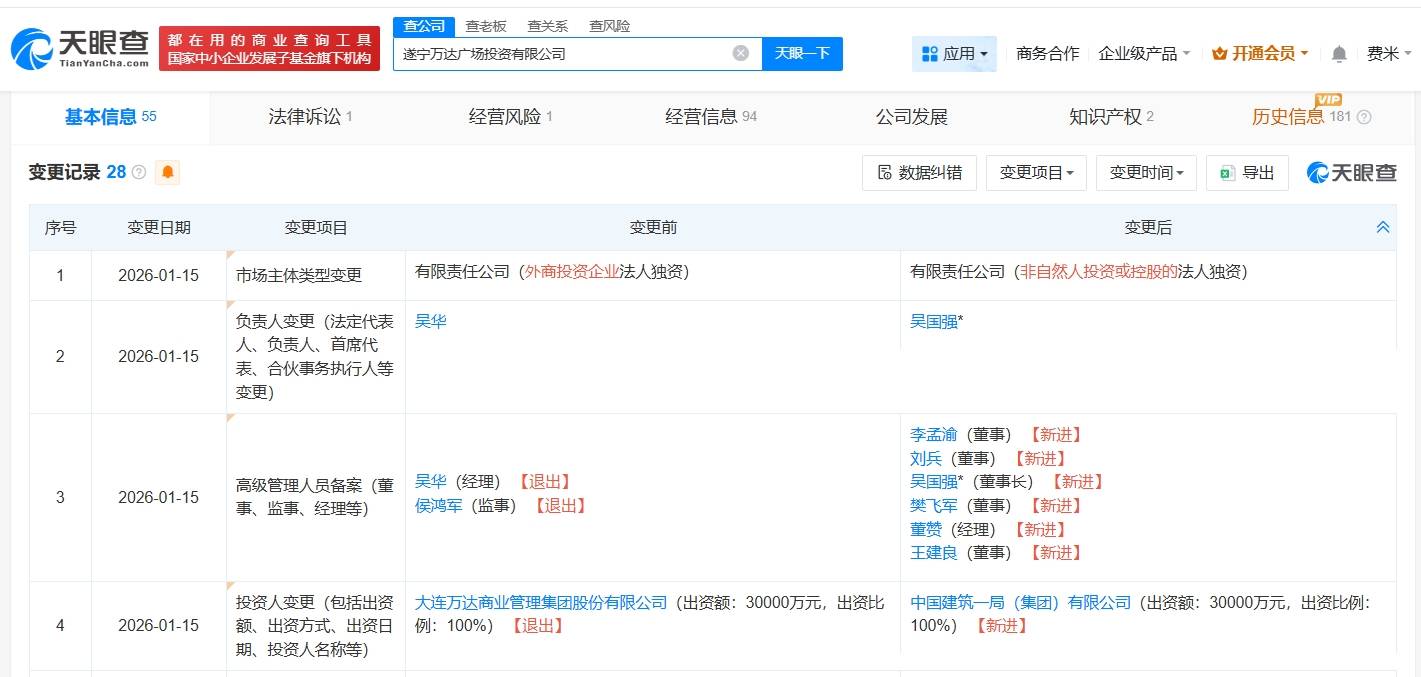The image size is (1421, 677).
Task: Click the notification bell in top bar
Action: tap(1339, 54)
